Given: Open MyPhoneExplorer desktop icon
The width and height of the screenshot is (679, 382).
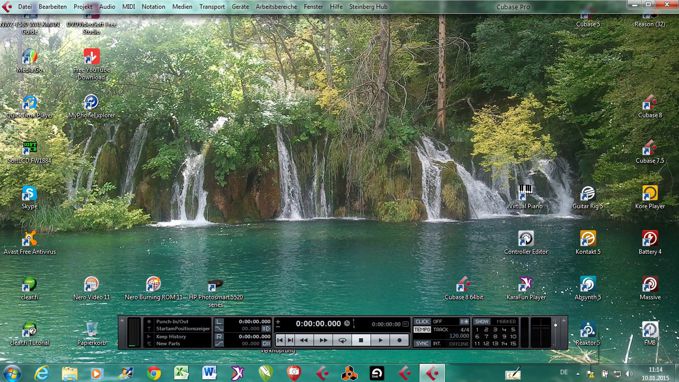Looking at the screenshot, I should (x=91, y=107).
